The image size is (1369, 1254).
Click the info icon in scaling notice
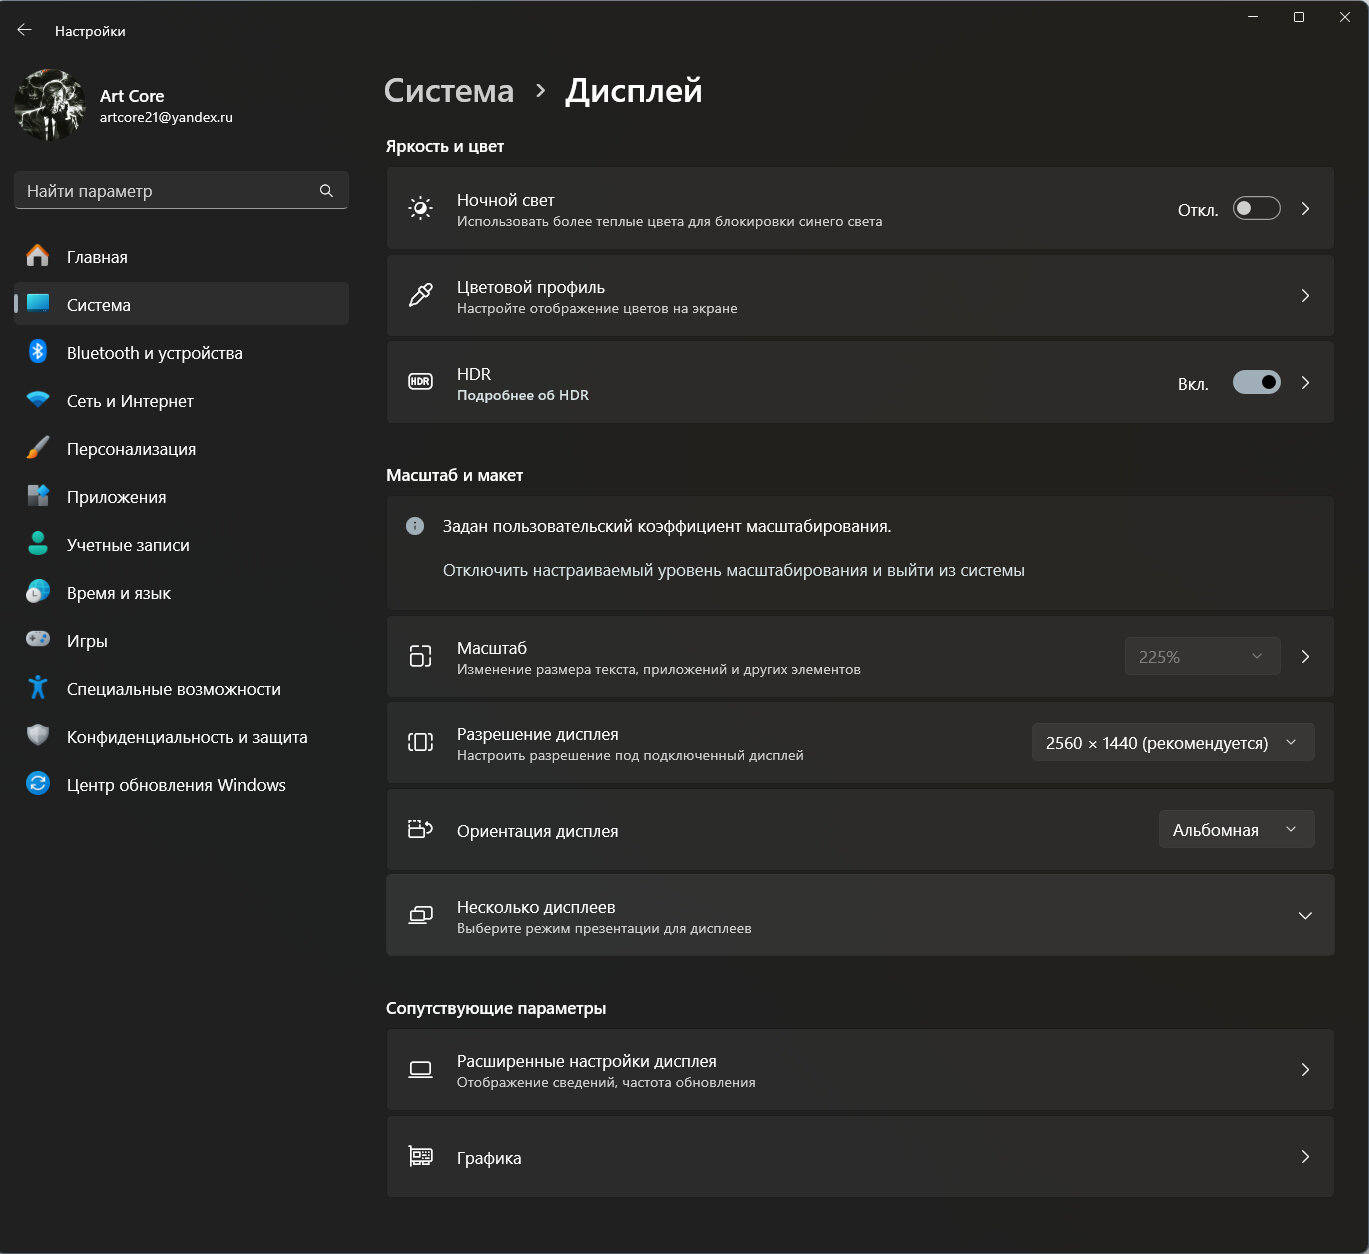click(415, 526)
